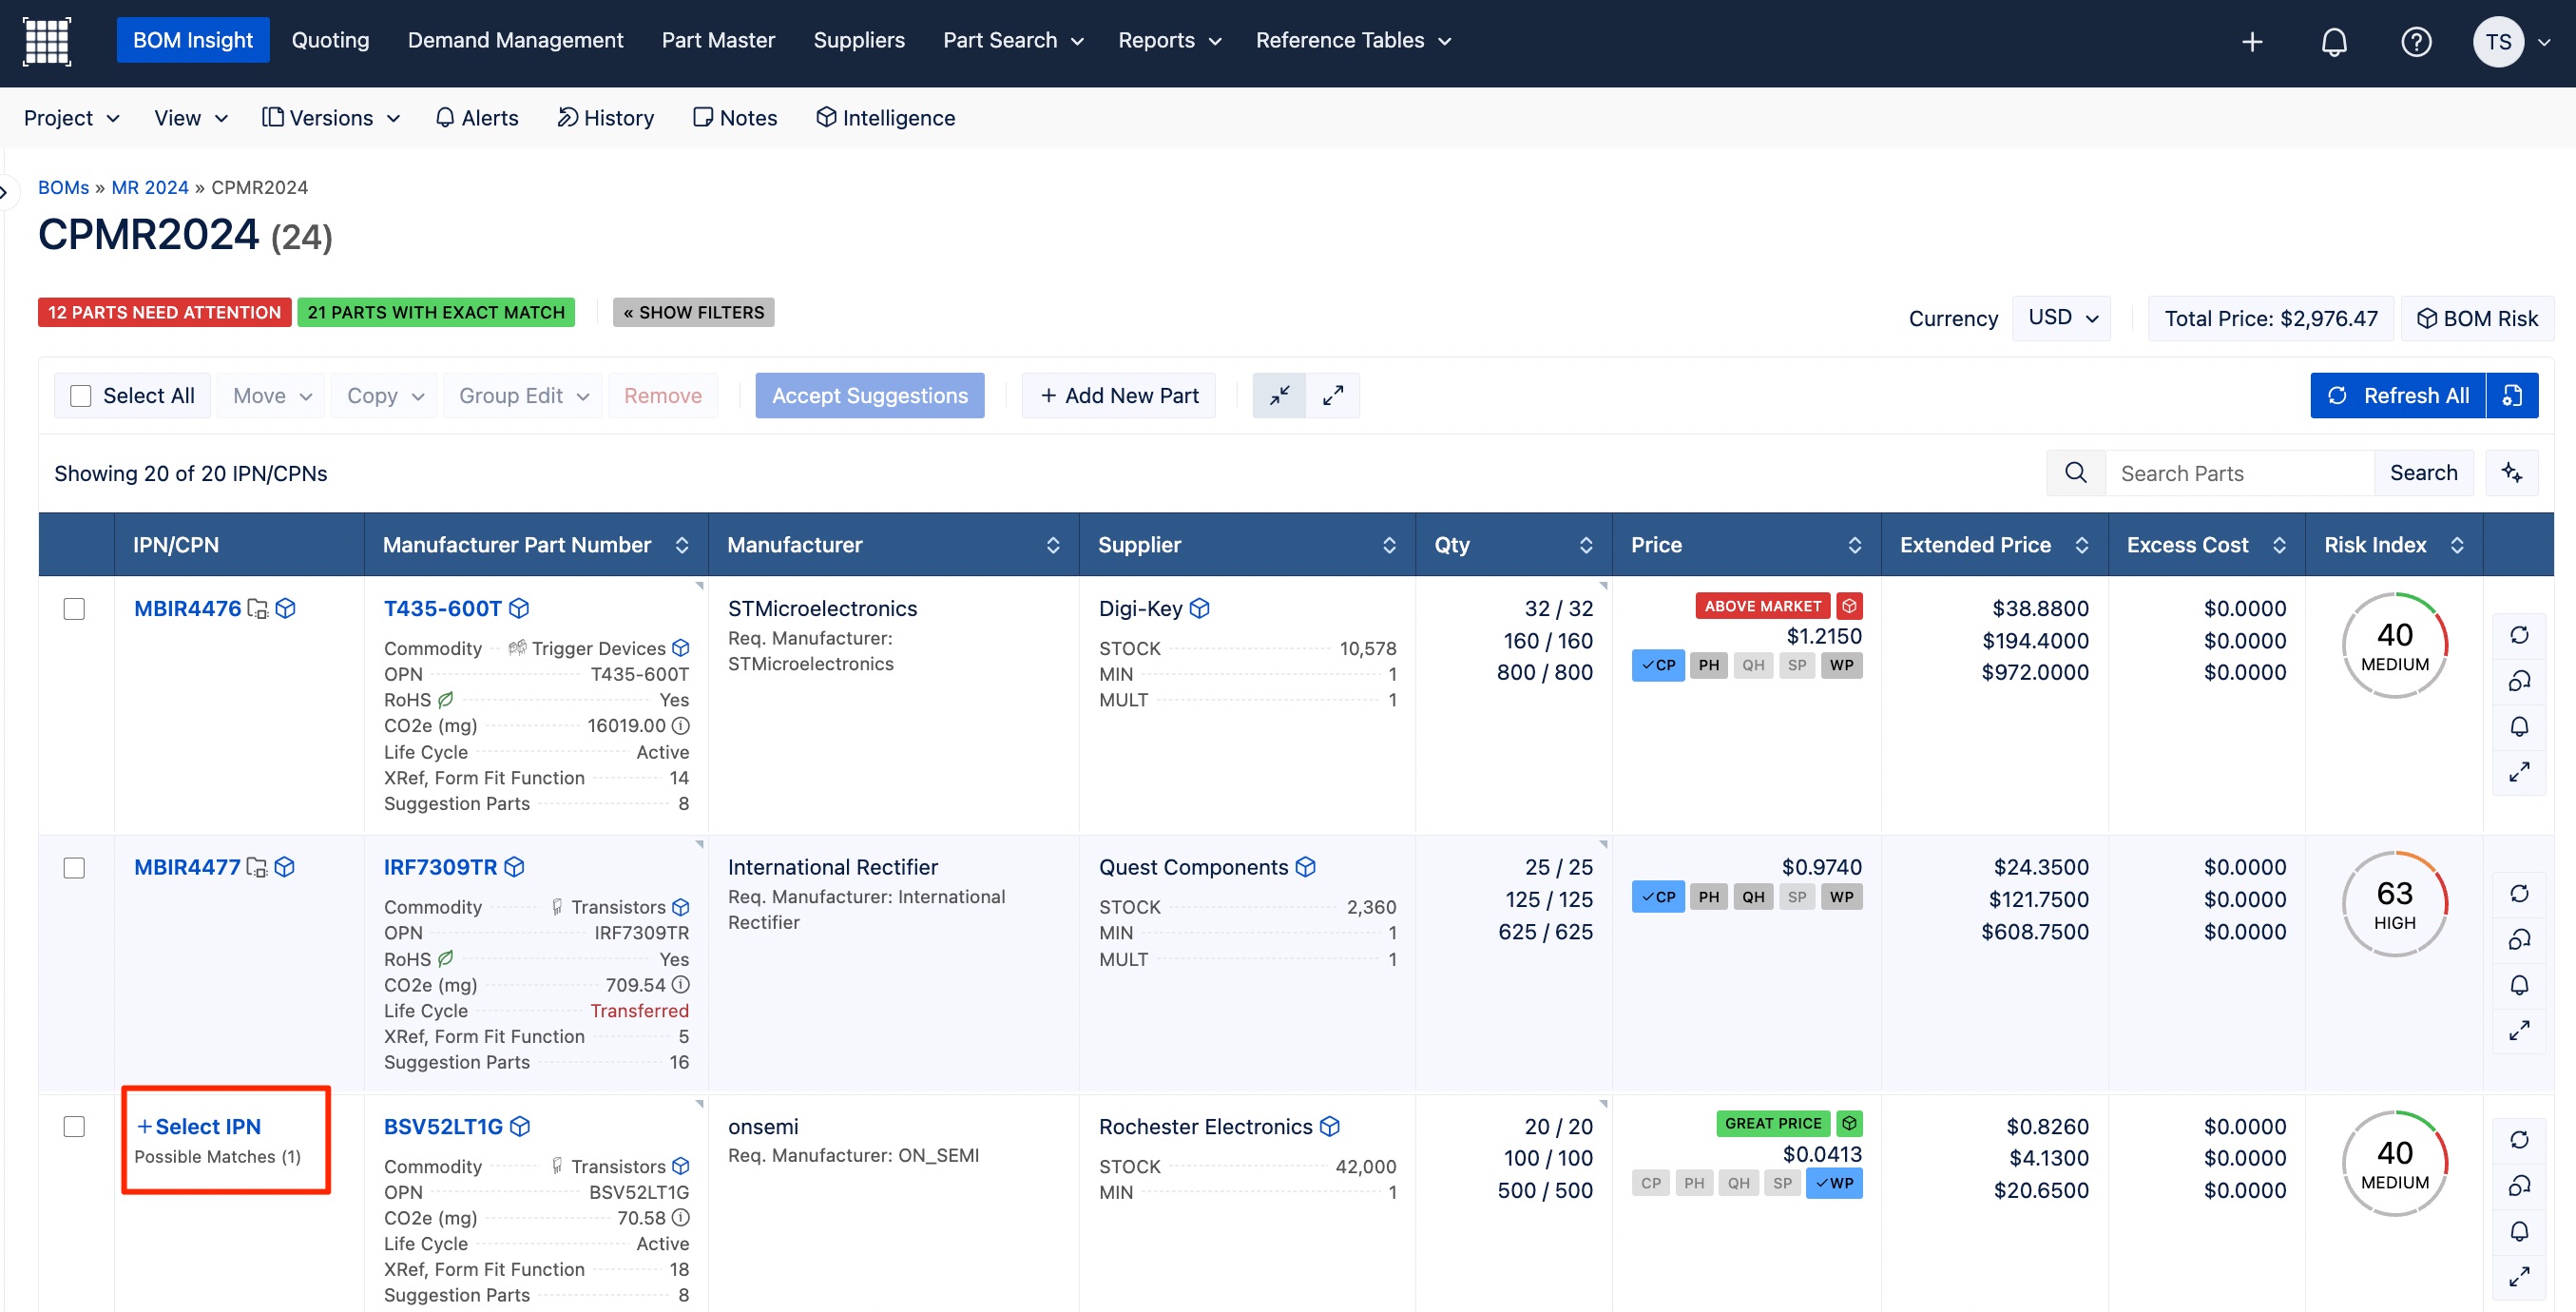Click the cube icon next to Rochester Electronics
Viewport: 2576px width, 1312px height.
pyautogui.click(x=1329, y=1126)
